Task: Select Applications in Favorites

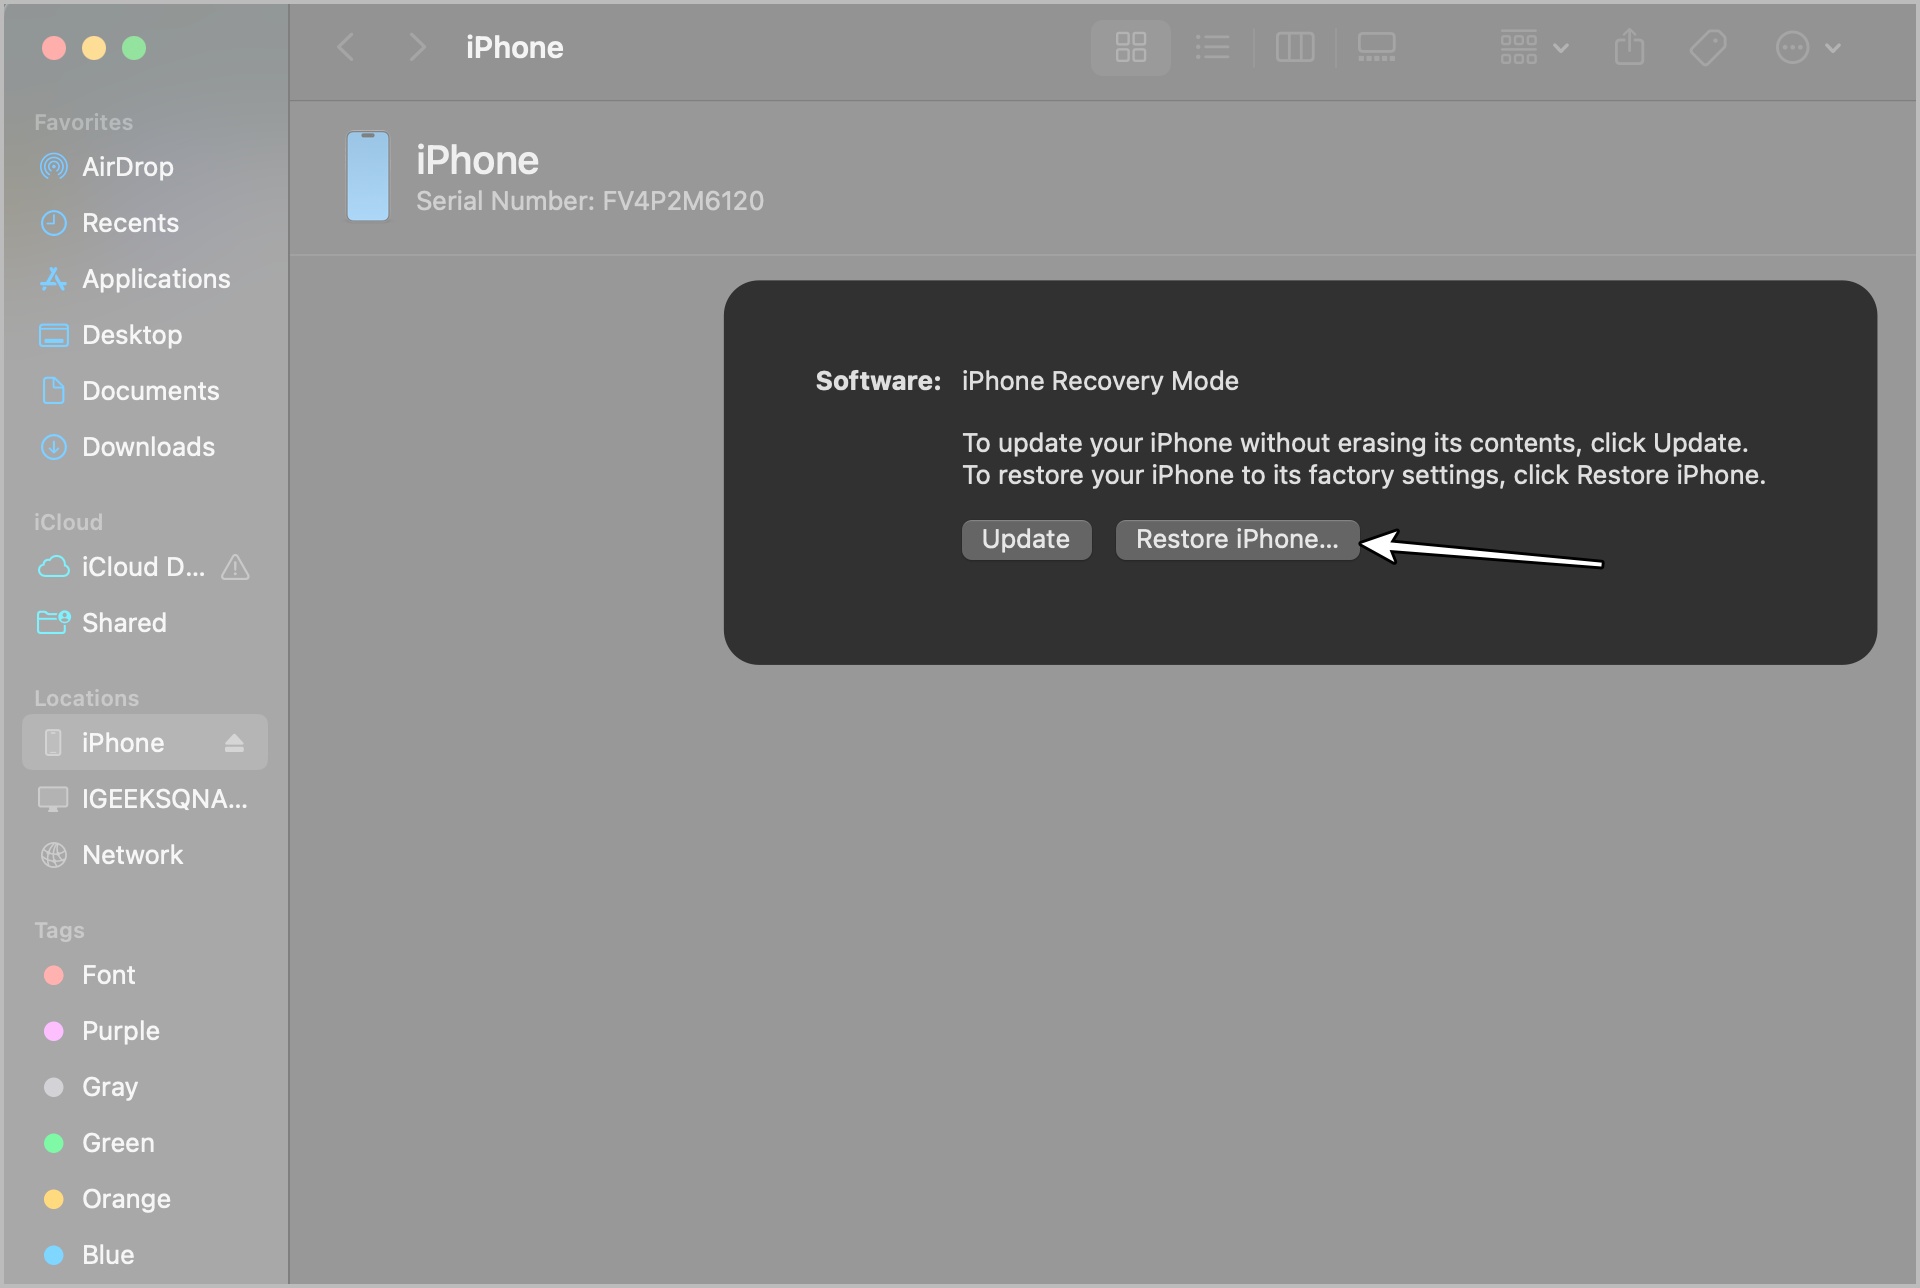Action: coord(156,279)
